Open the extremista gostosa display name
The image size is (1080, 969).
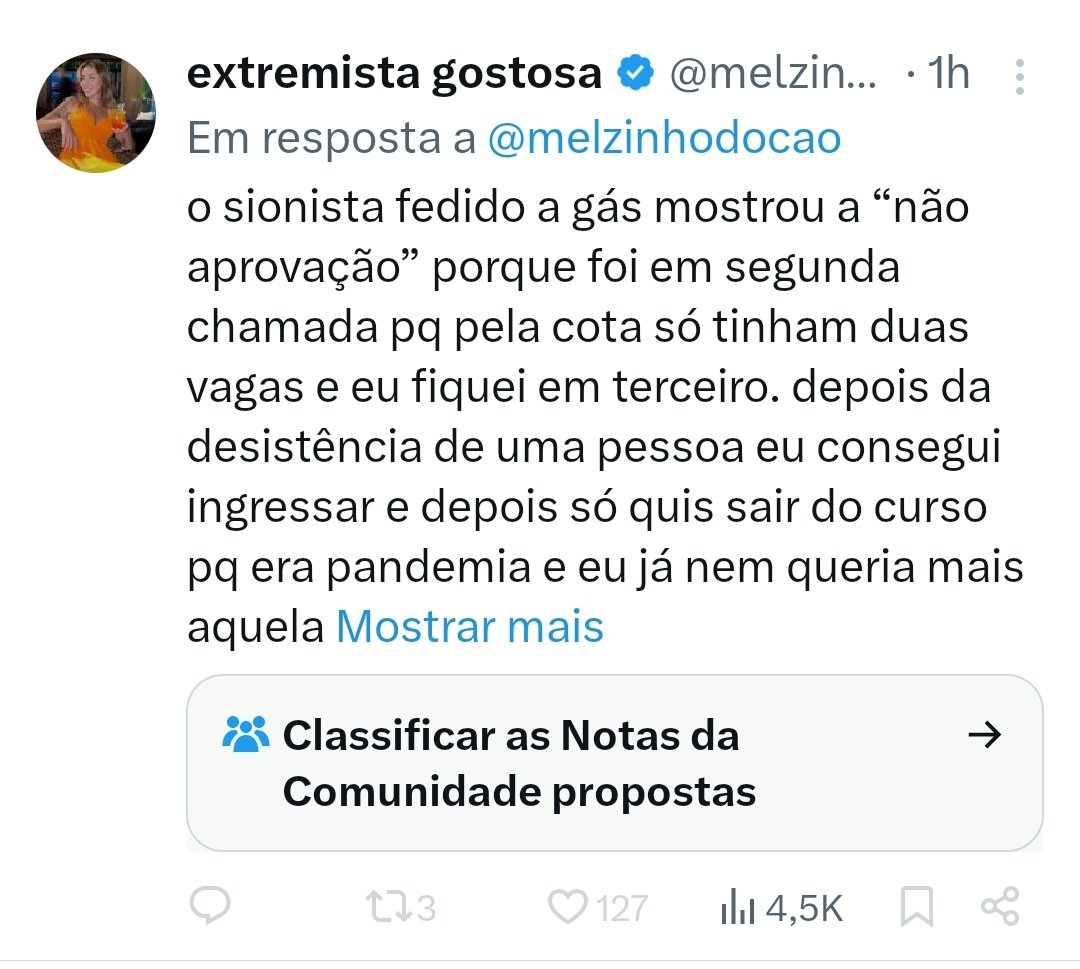pos(395,74)
